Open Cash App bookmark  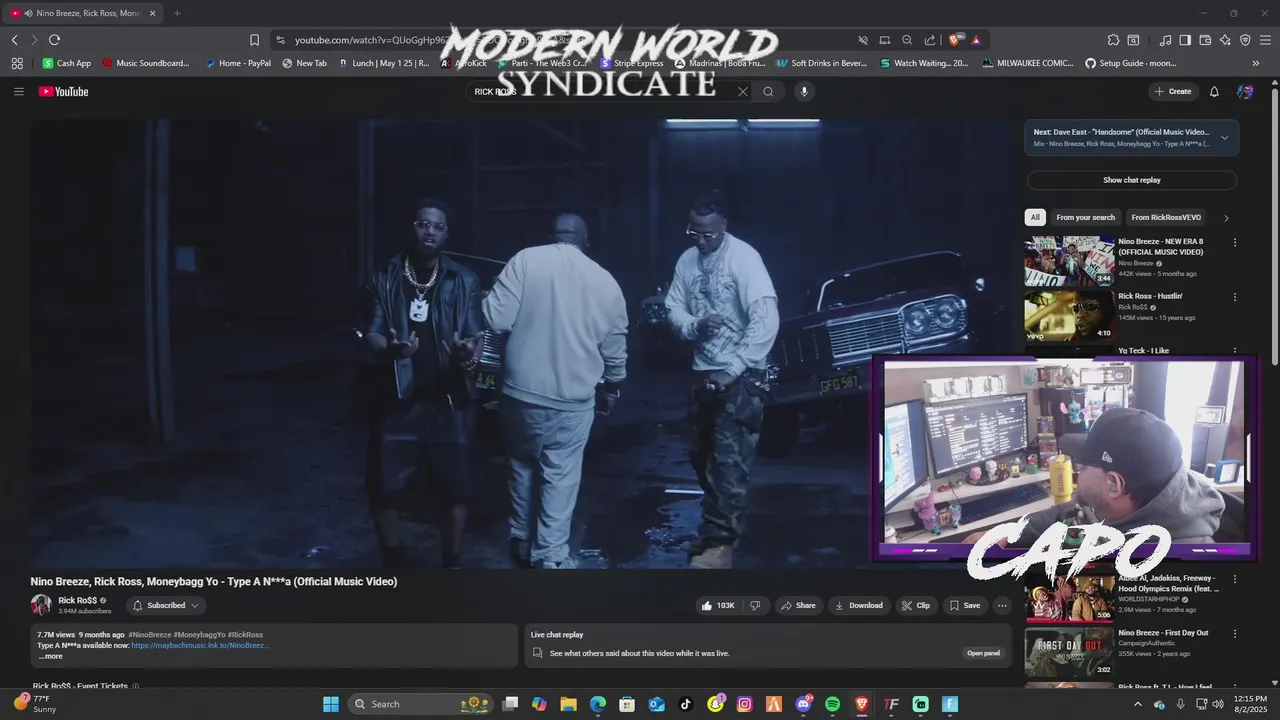tap(66, 63)
